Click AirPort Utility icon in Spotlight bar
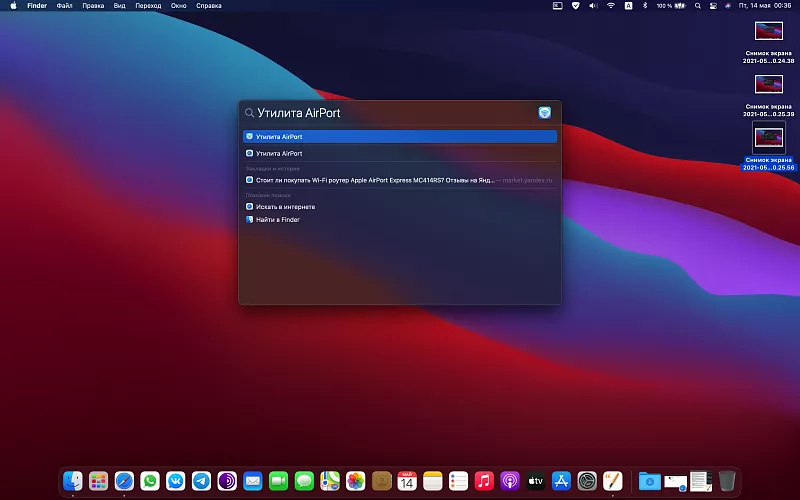Viewport: 800px width, 500px height. click(x=544, y=113)
